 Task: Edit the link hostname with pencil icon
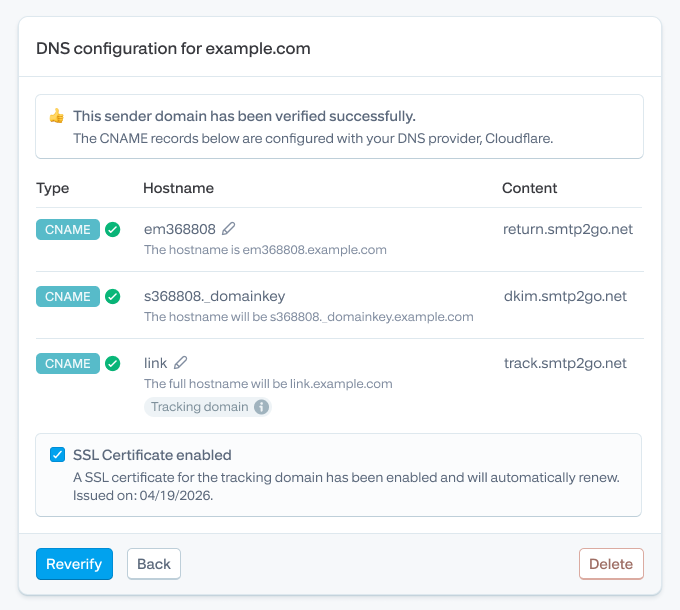pyautogui.click(x=180, y=362)
